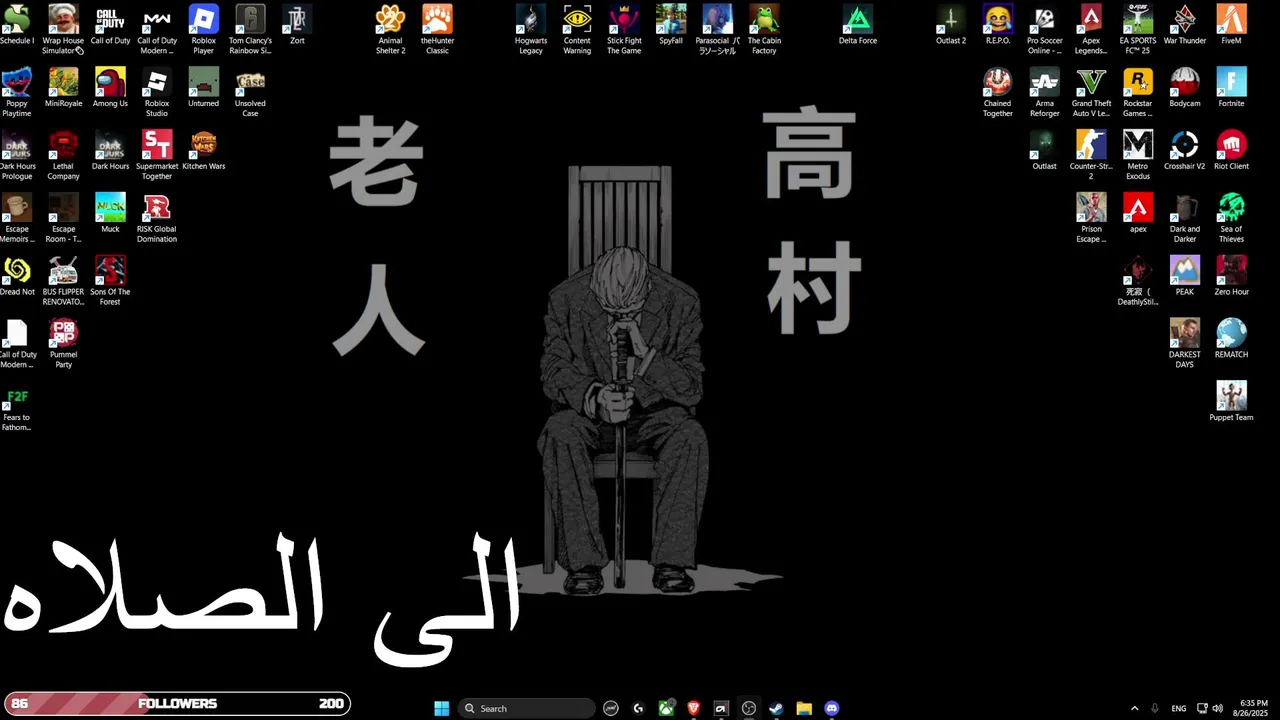Open Sons Of The Forest icon
Screen dimensions: 1280x720
(110, 281)
